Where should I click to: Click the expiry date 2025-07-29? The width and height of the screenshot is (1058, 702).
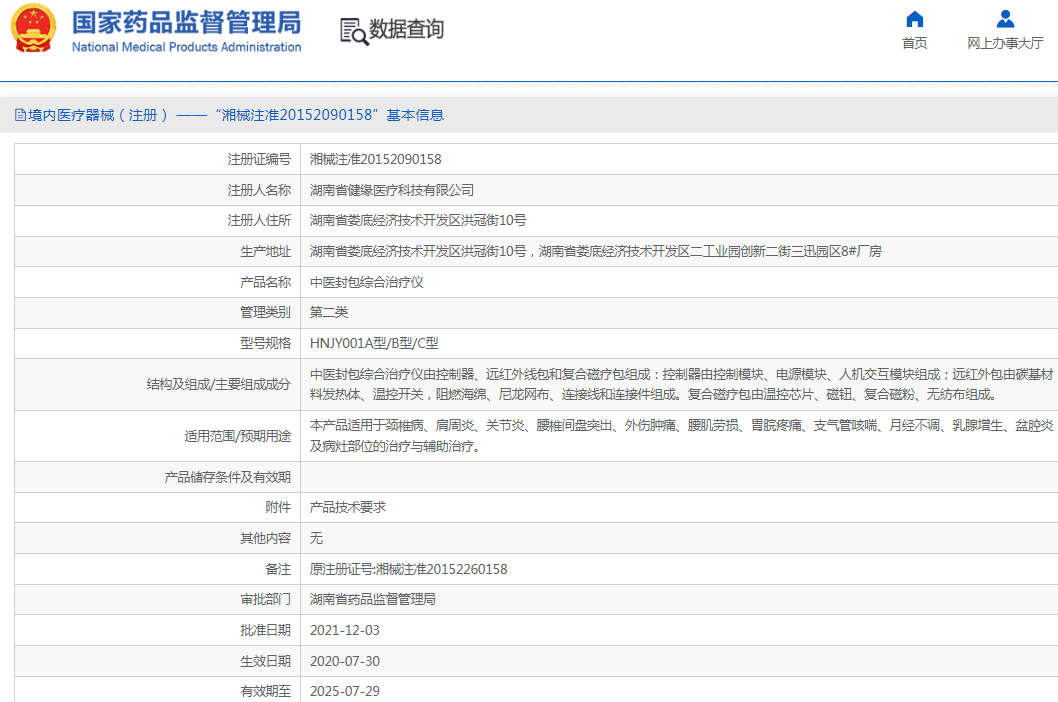pos(344,691)
